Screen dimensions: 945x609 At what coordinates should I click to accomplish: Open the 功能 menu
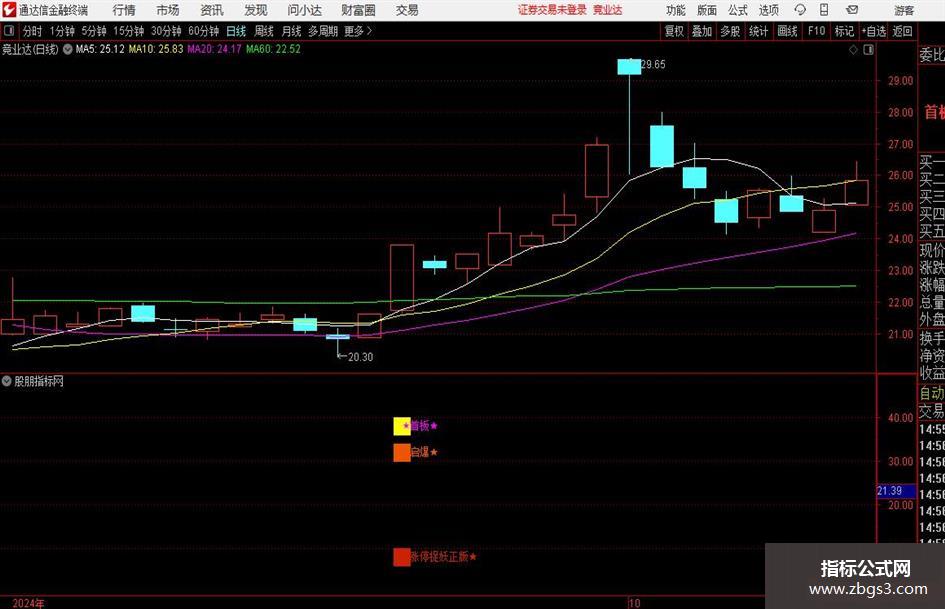click(676, 10)
